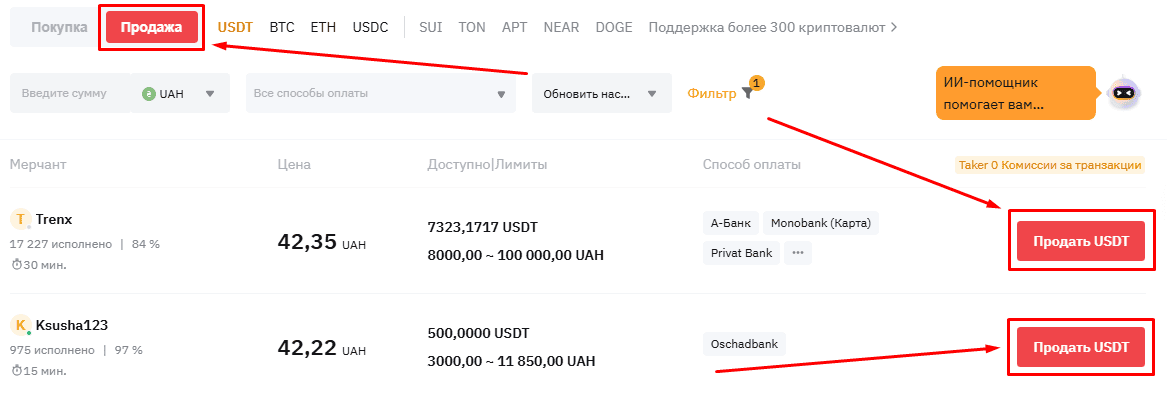Click Trenx 30 мин. timer icon
1167x398 pixels.
pos(16,264)
